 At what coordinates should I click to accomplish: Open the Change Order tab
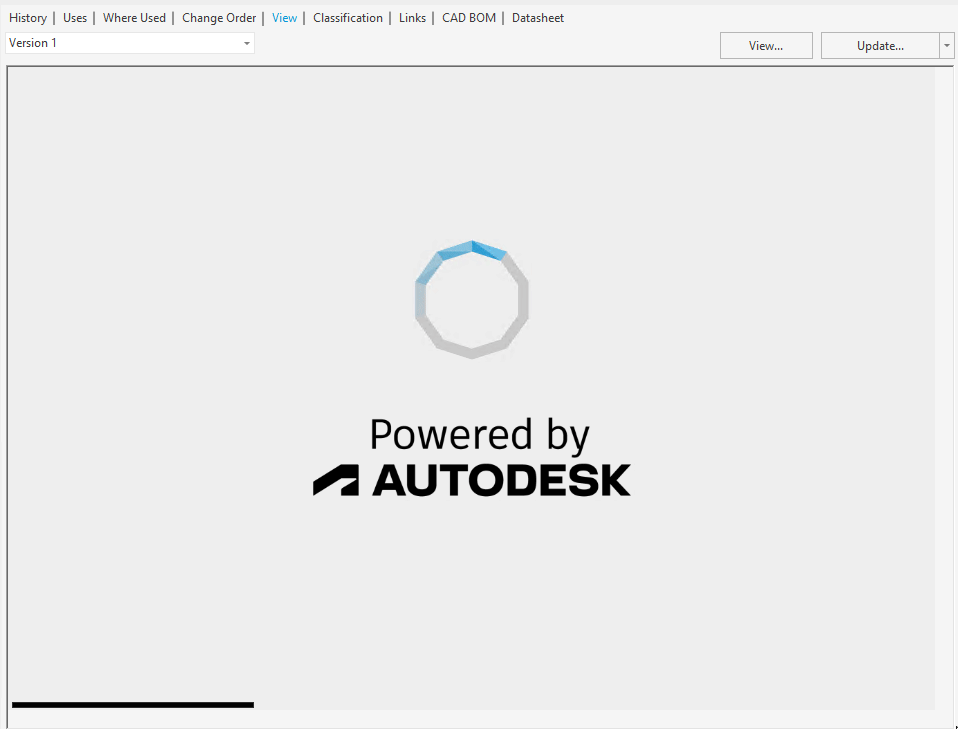[218, 17]
